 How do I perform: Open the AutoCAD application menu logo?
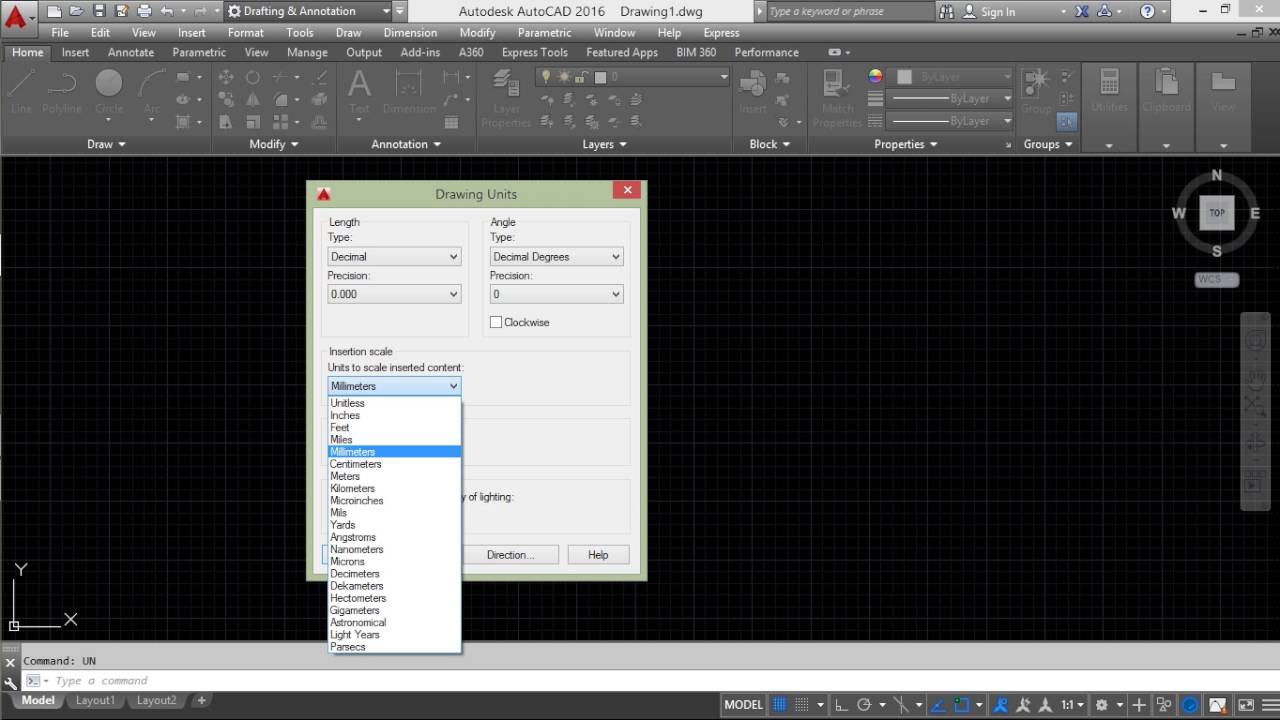(x=17, y=17)
